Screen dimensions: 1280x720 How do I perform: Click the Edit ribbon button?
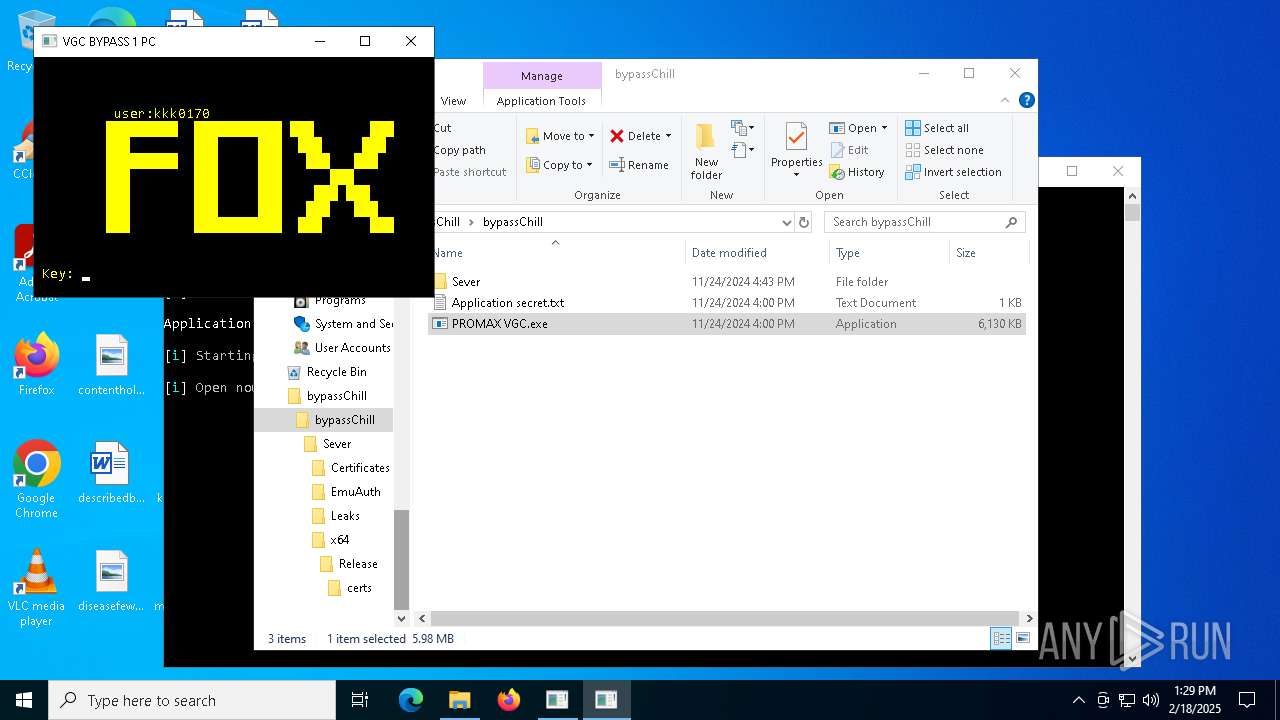[849, 150]
